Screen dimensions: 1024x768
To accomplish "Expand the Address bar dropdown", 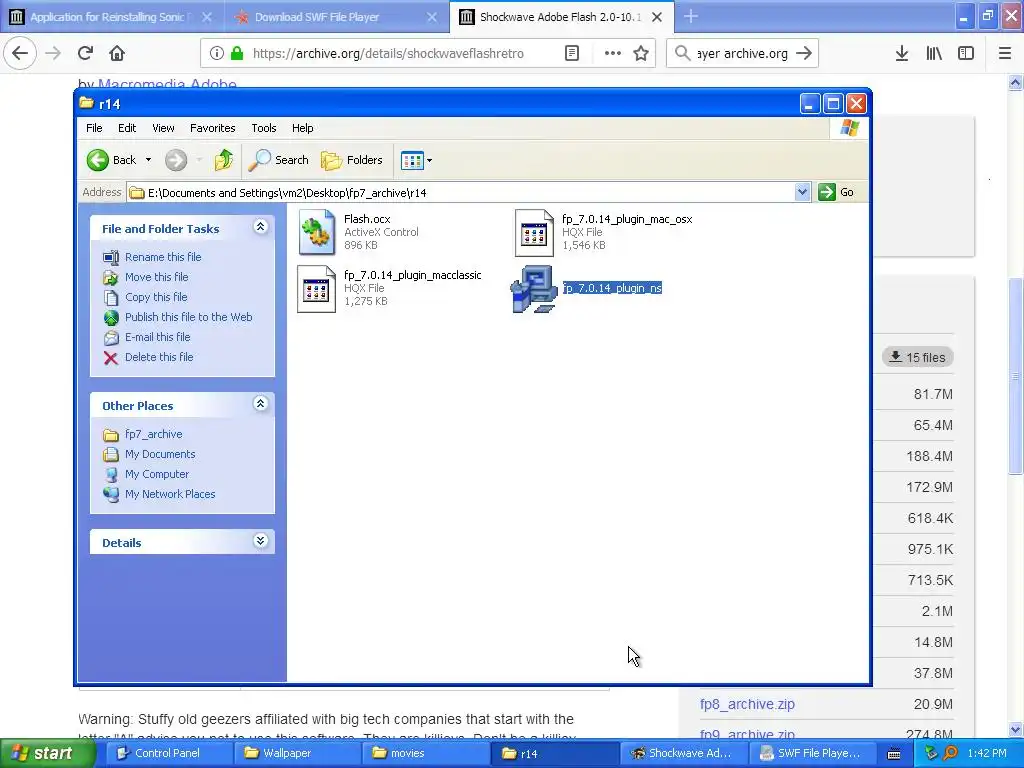I will click(802, 192).
